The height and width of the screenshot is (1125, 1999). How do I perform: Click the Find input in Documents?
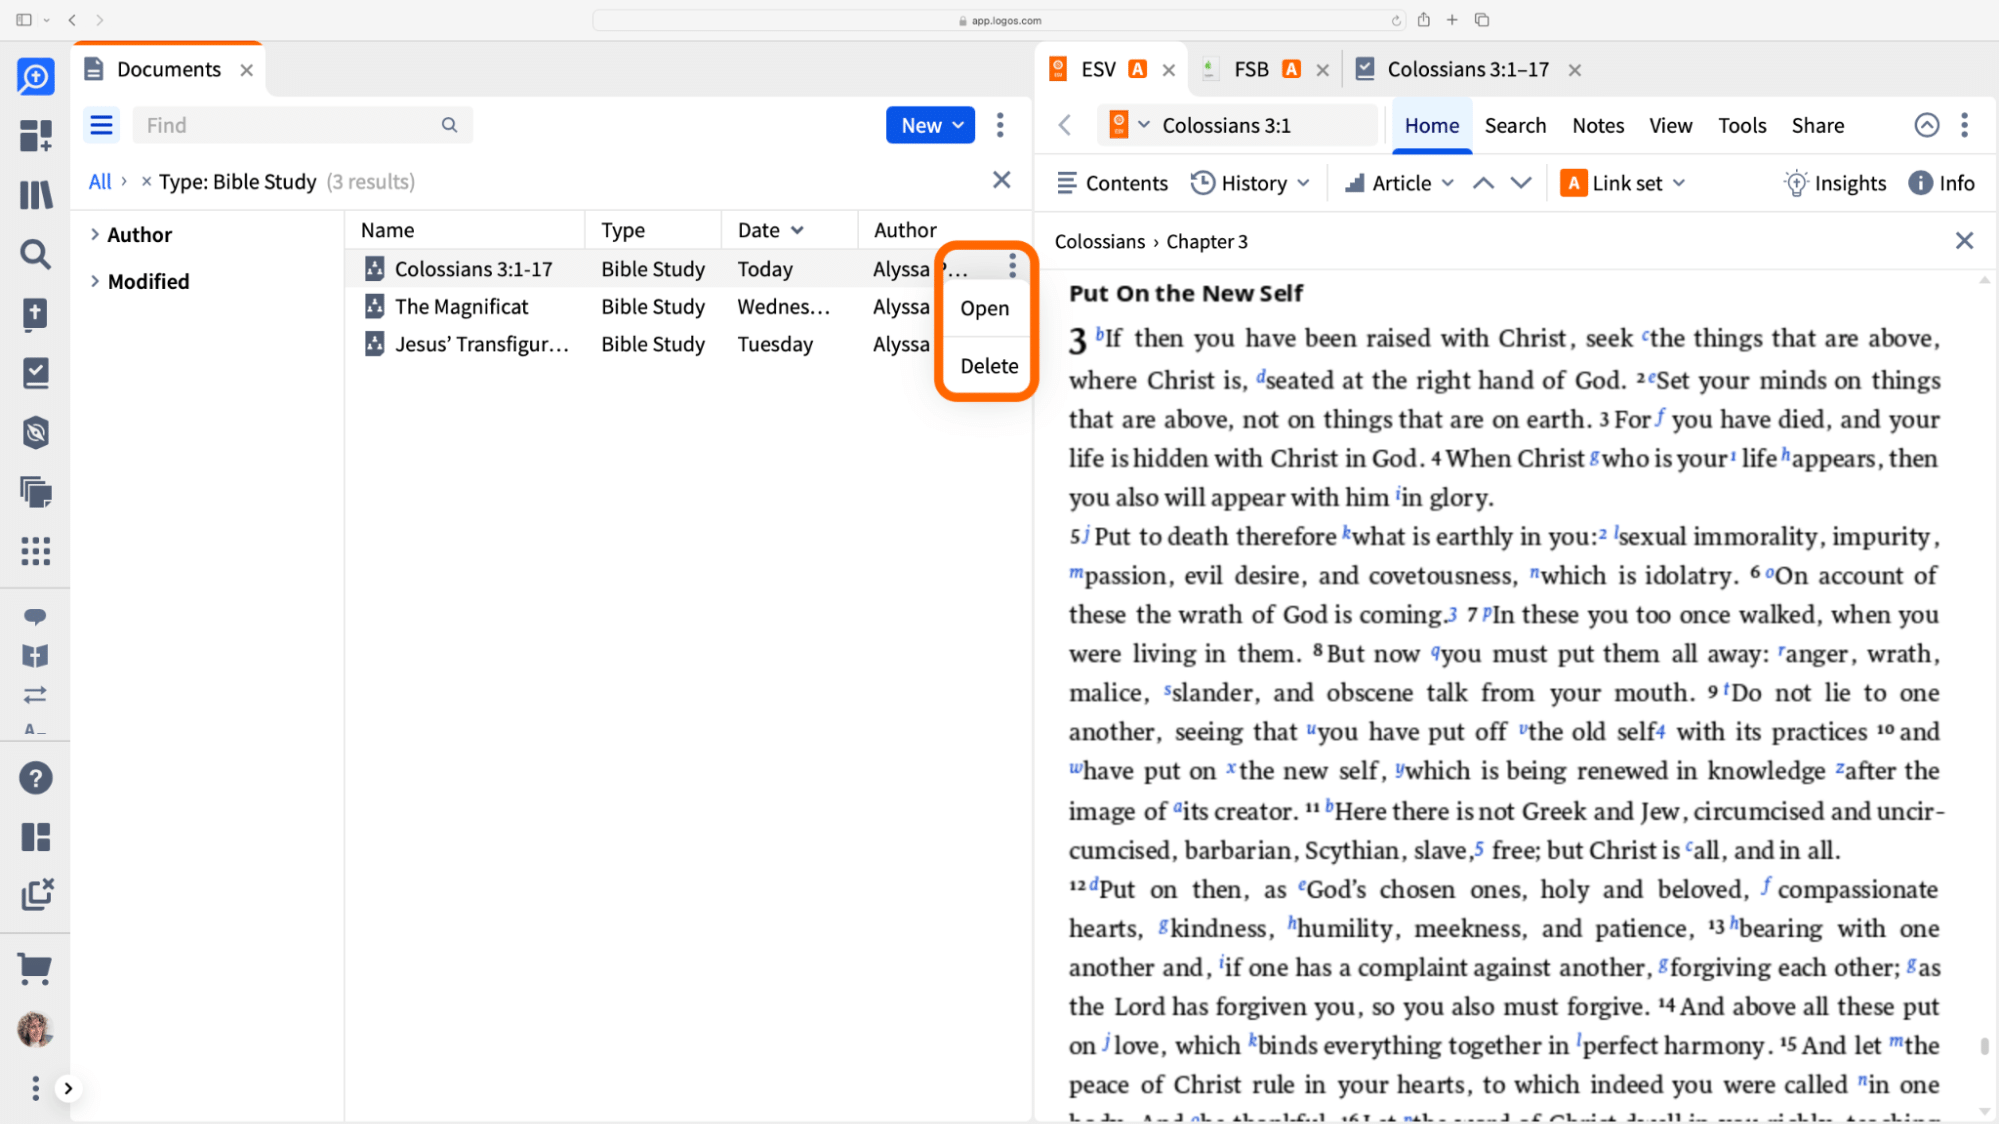coord(302,125)
